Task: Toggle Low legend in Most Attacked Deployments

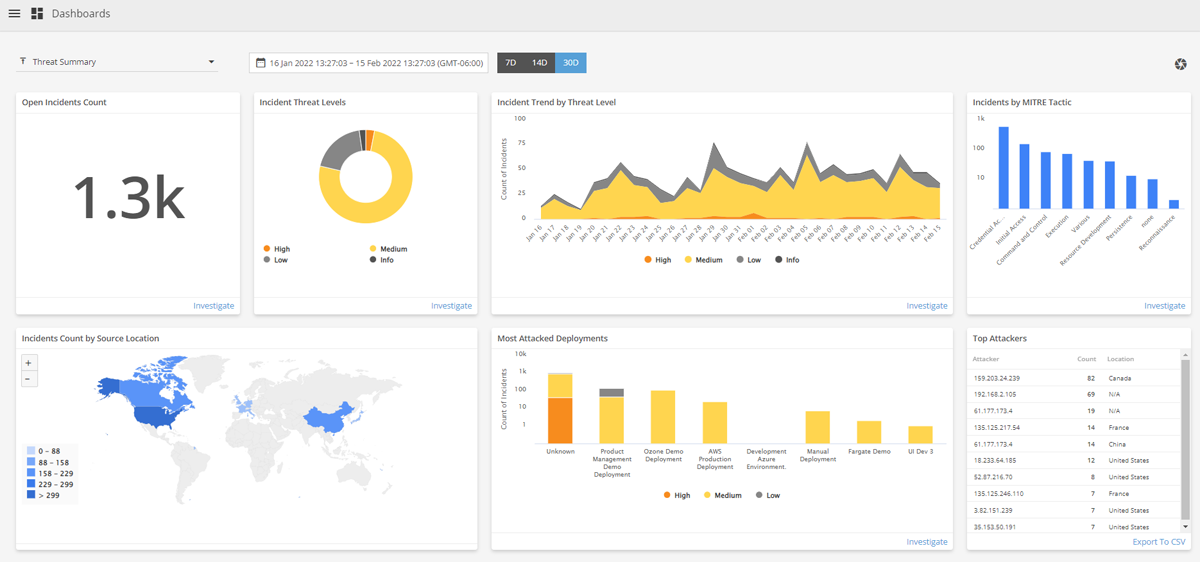Action: pos(768,495)
